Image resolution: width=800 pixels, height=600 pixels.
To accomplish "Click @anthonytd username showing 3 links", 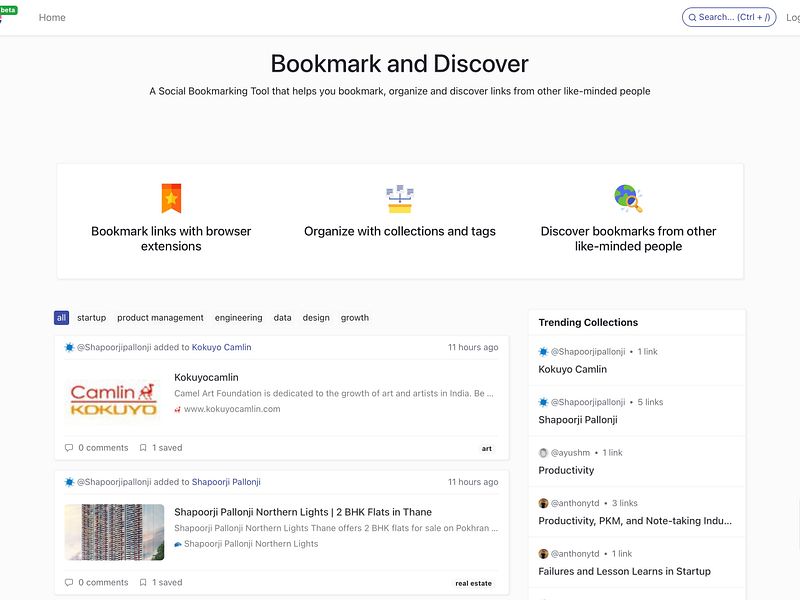I will click(x=574, y=503).
